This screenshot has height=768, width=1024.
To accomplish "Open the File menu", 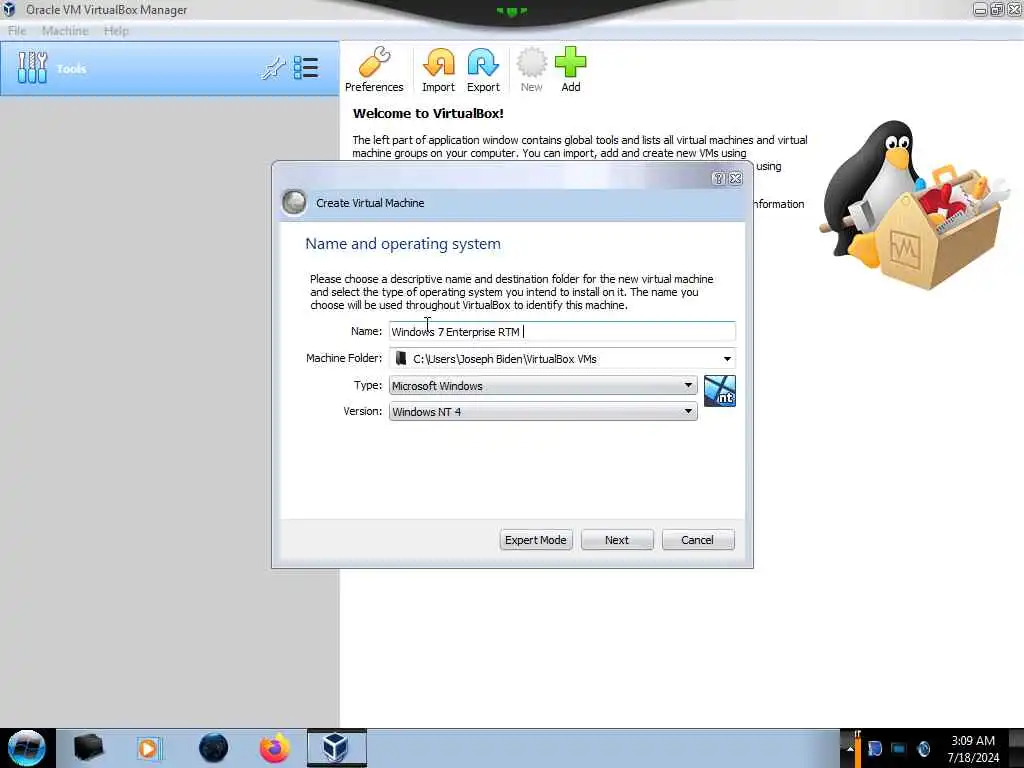I will (17, 31).
